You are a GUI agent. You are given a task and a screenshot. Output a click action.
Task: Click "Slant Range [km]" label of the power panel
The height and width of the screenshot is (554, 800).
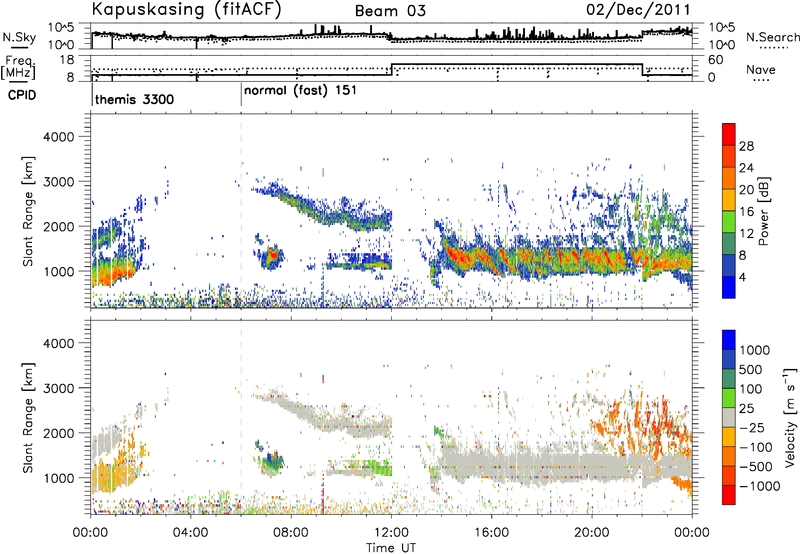[29, 211]
